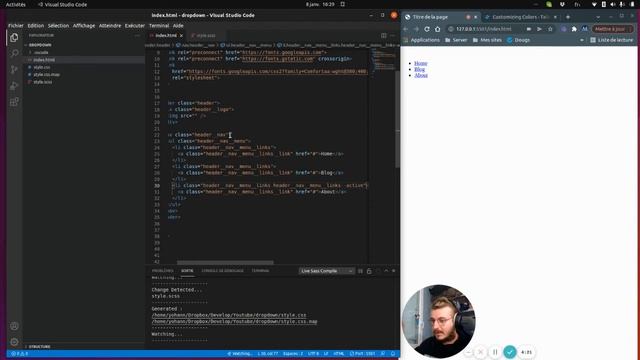
Task: Open Run and Debug in the activity bar
Action: pyautogui.click(x=14, y=86)
